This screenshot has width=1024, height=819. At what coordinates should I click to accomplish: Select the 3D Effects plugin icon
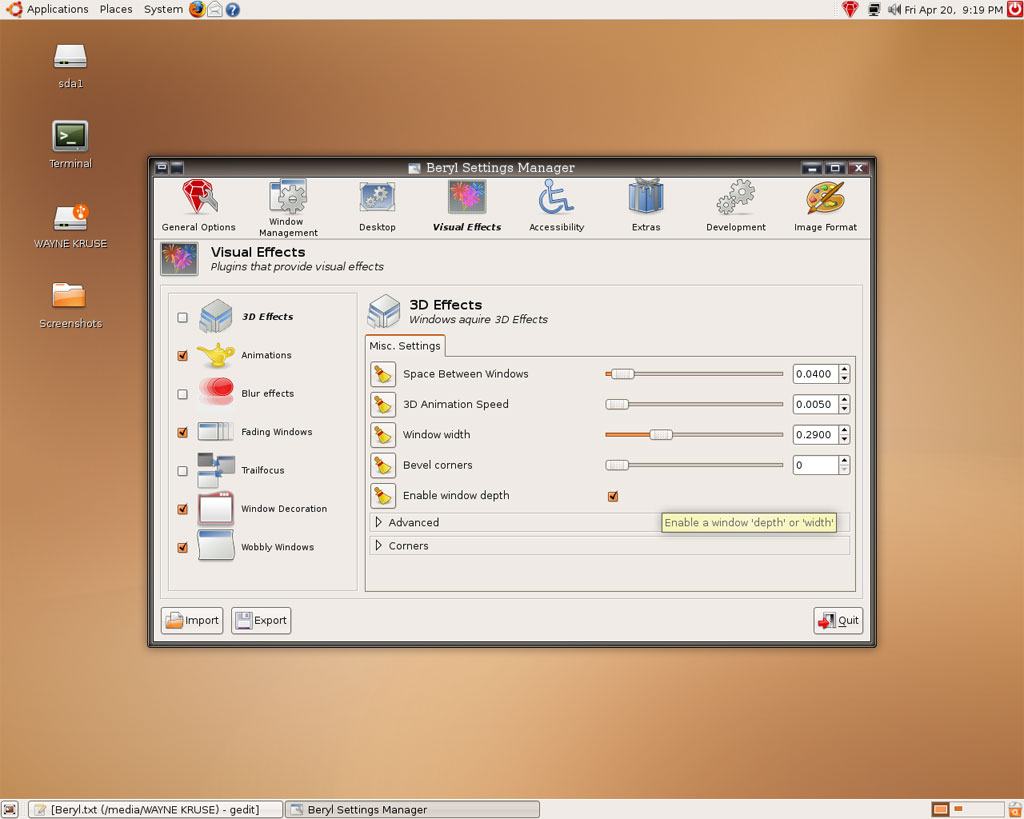click(x=216, y=317)
